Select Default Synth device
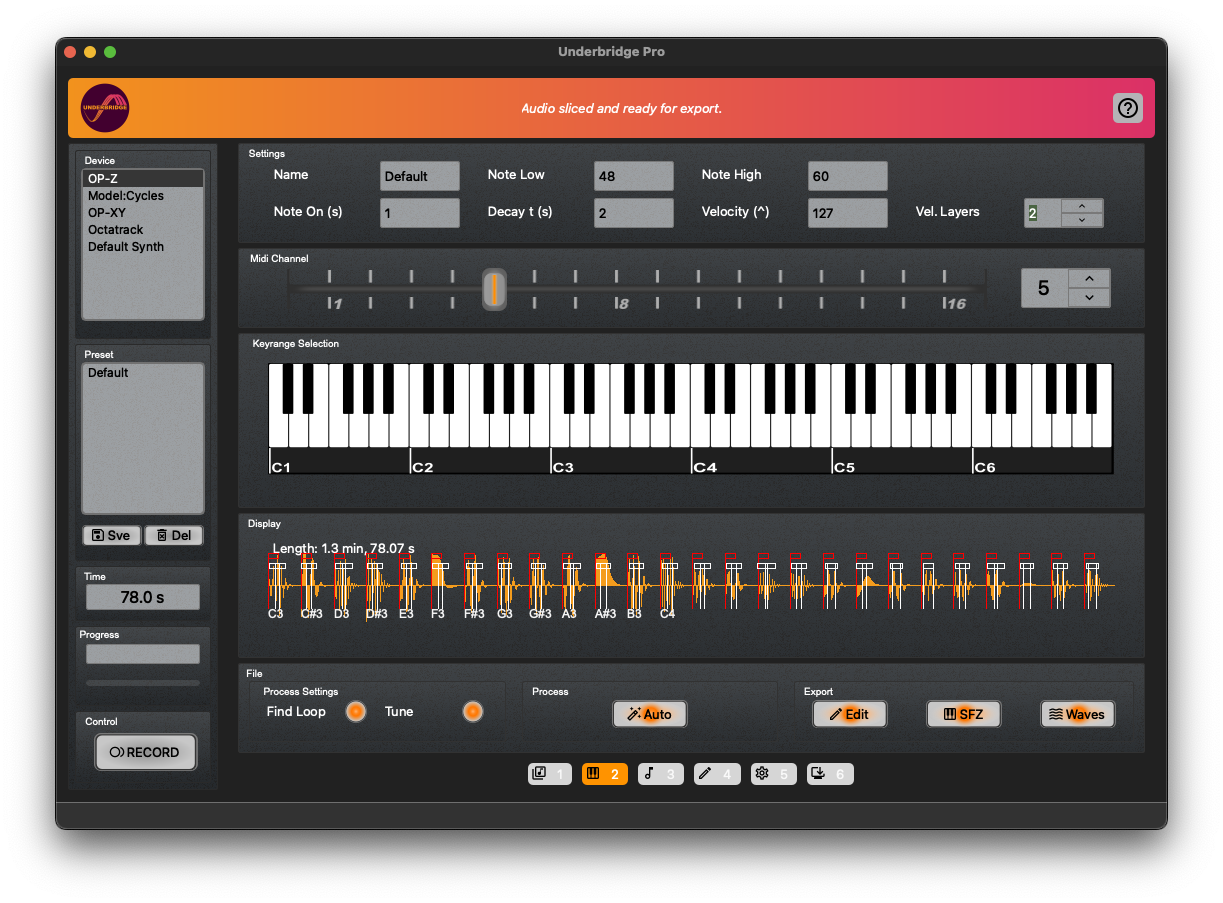 pyautogui.click(x=143, y=247)
